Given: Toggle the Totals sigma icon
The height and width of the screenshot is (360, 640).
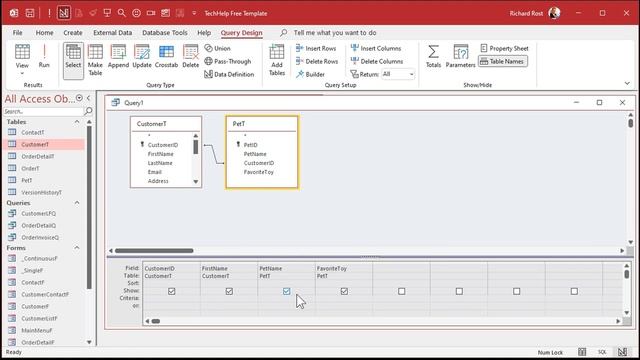Looking at the screenshot, I should [x=433, y=56].
